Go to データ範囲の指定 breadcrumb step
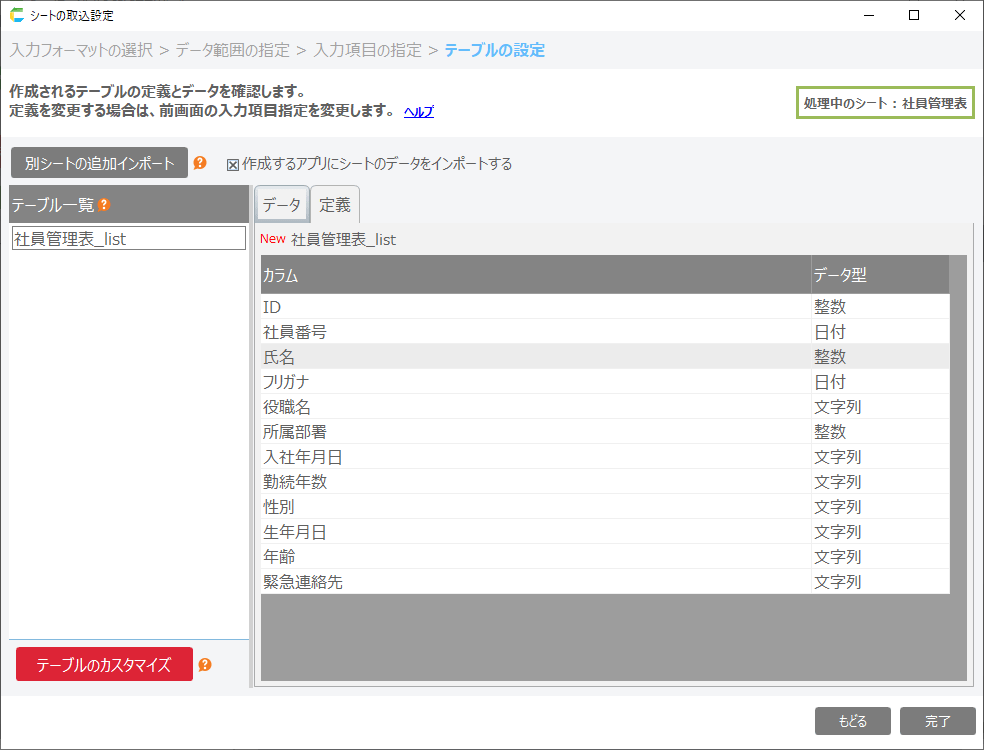The width and height of the screenshot is (984, 750). 232,50
